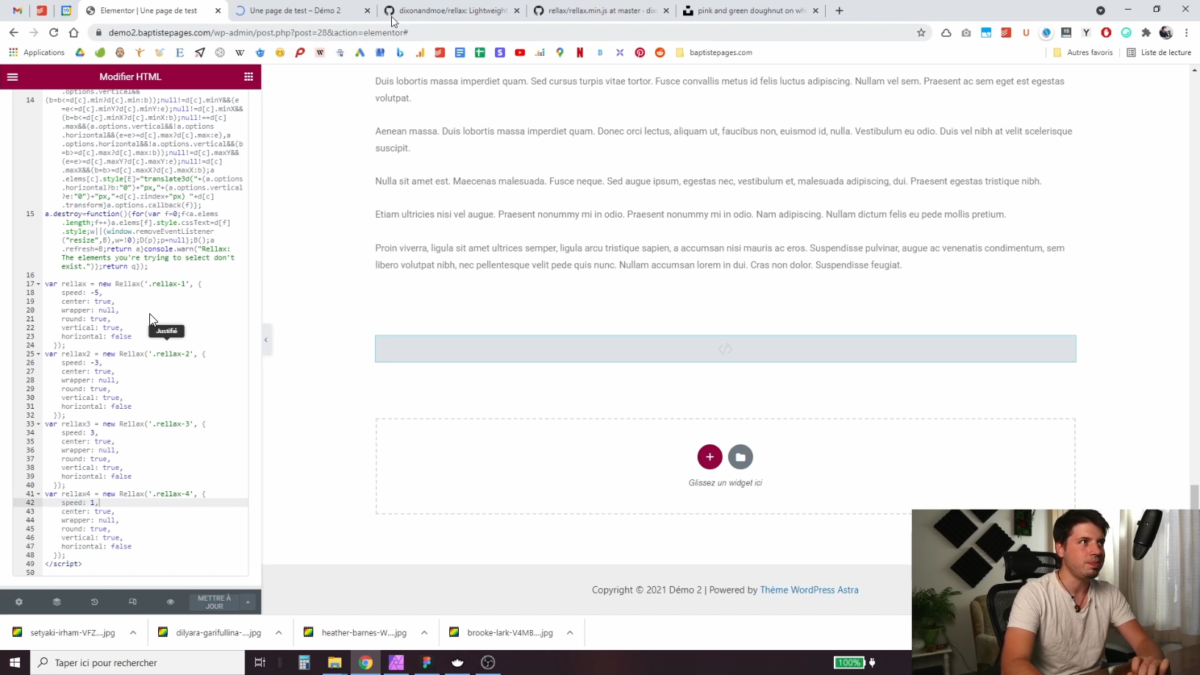Reload the current page
1200x675 pixels.
click(x=54, y=32)
